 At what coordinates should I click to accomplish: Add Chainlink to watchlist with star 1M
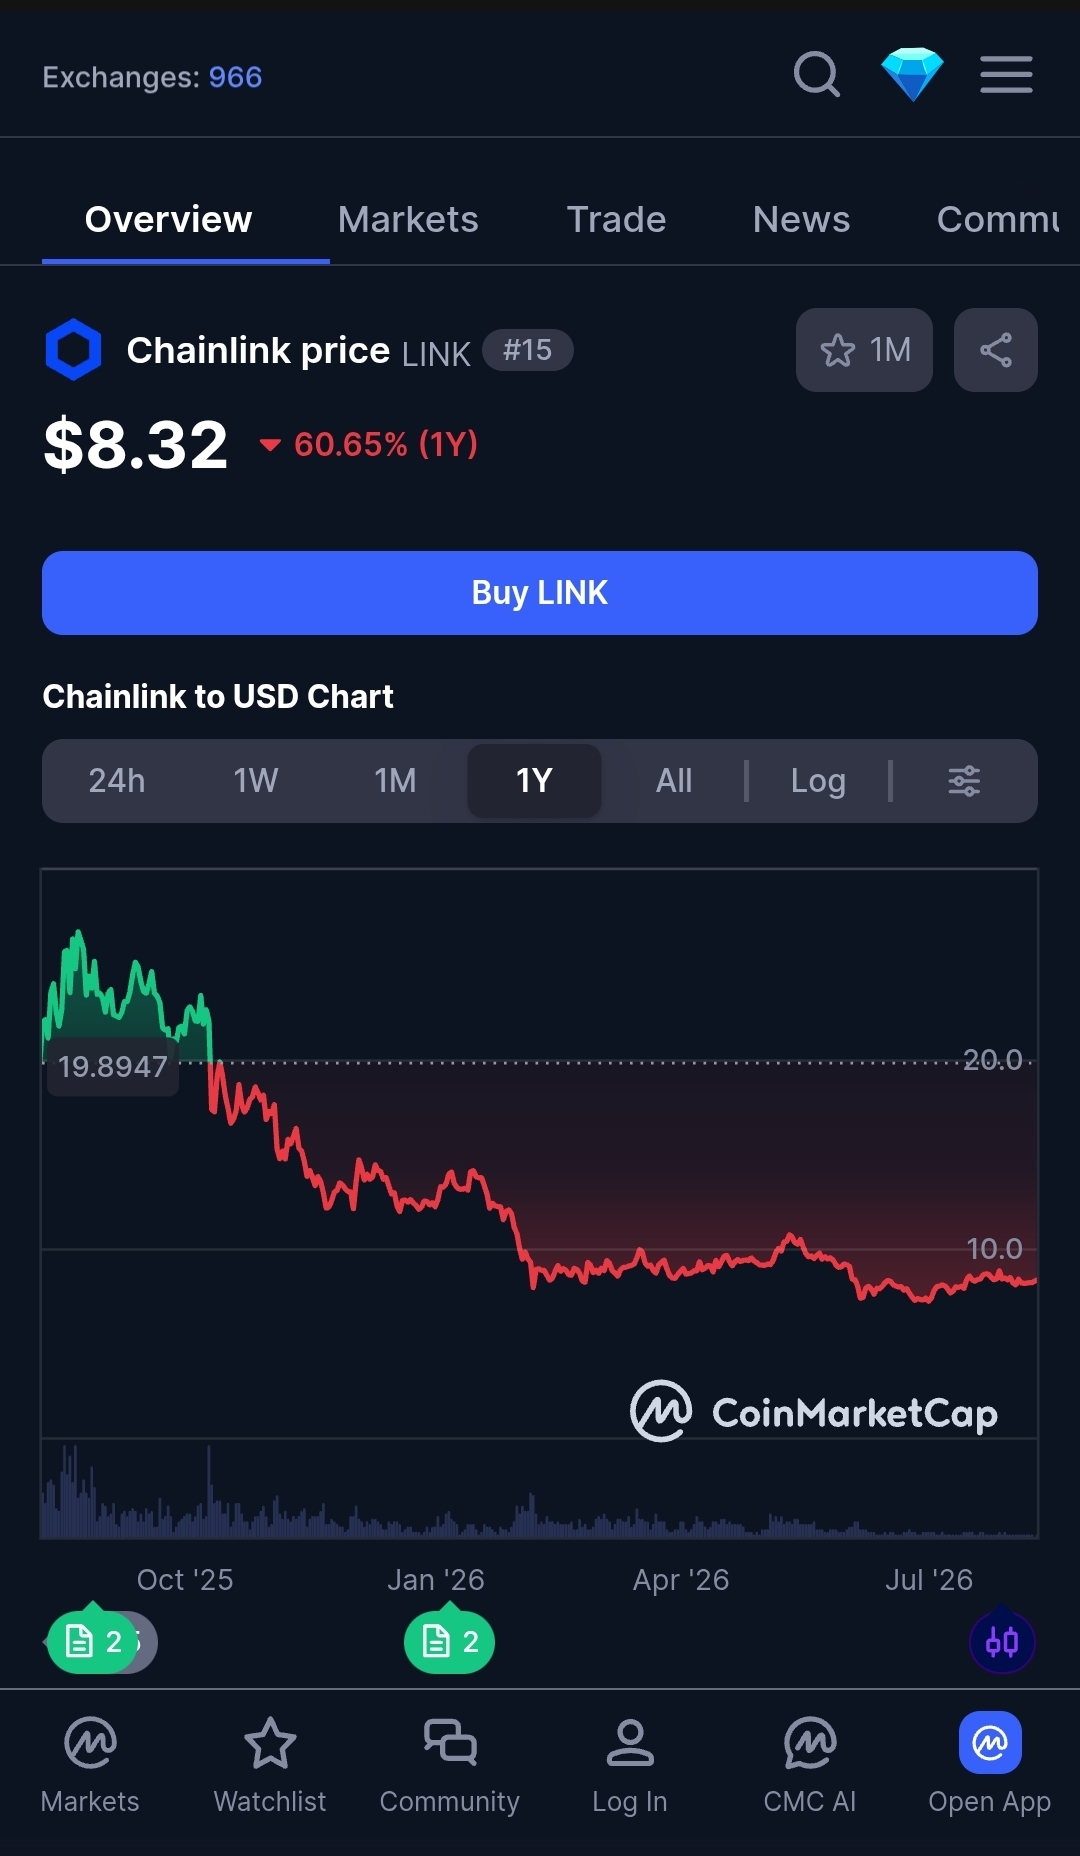pyautogui.click(x=864, y=350)
